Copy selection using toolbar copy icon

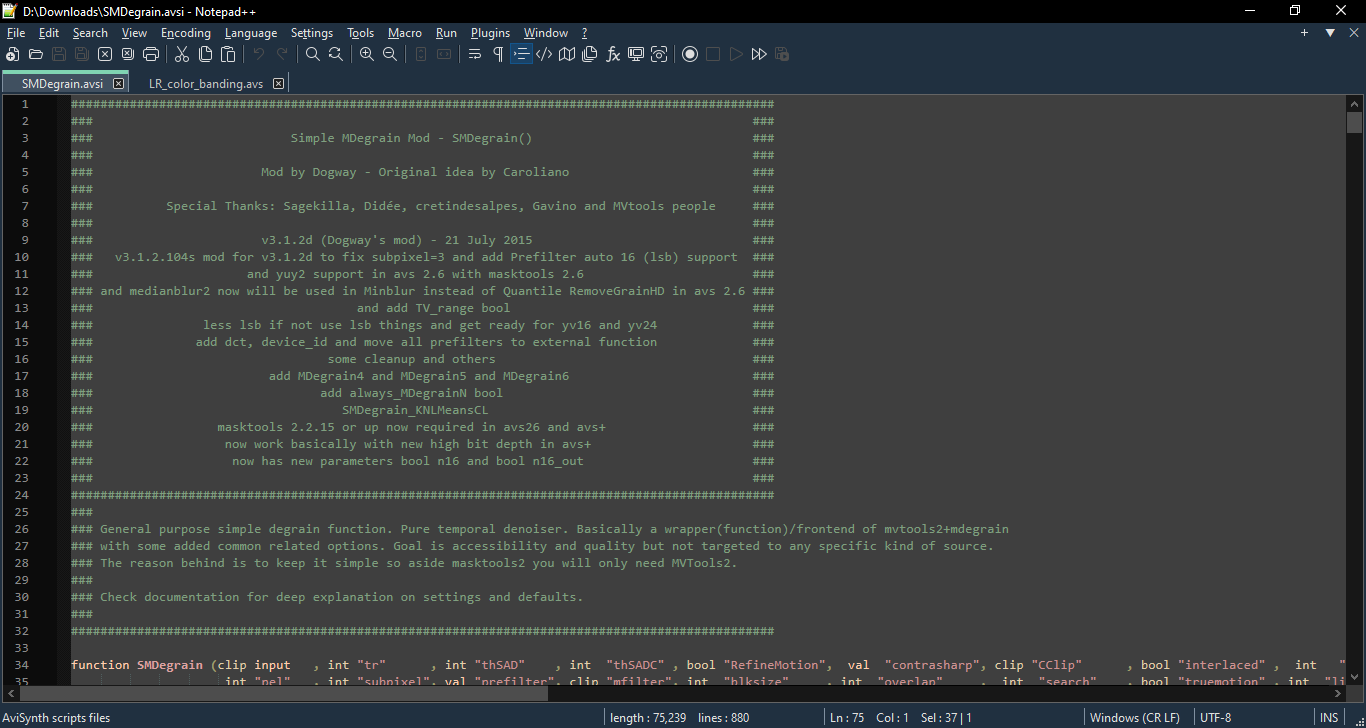coord(205,54)
